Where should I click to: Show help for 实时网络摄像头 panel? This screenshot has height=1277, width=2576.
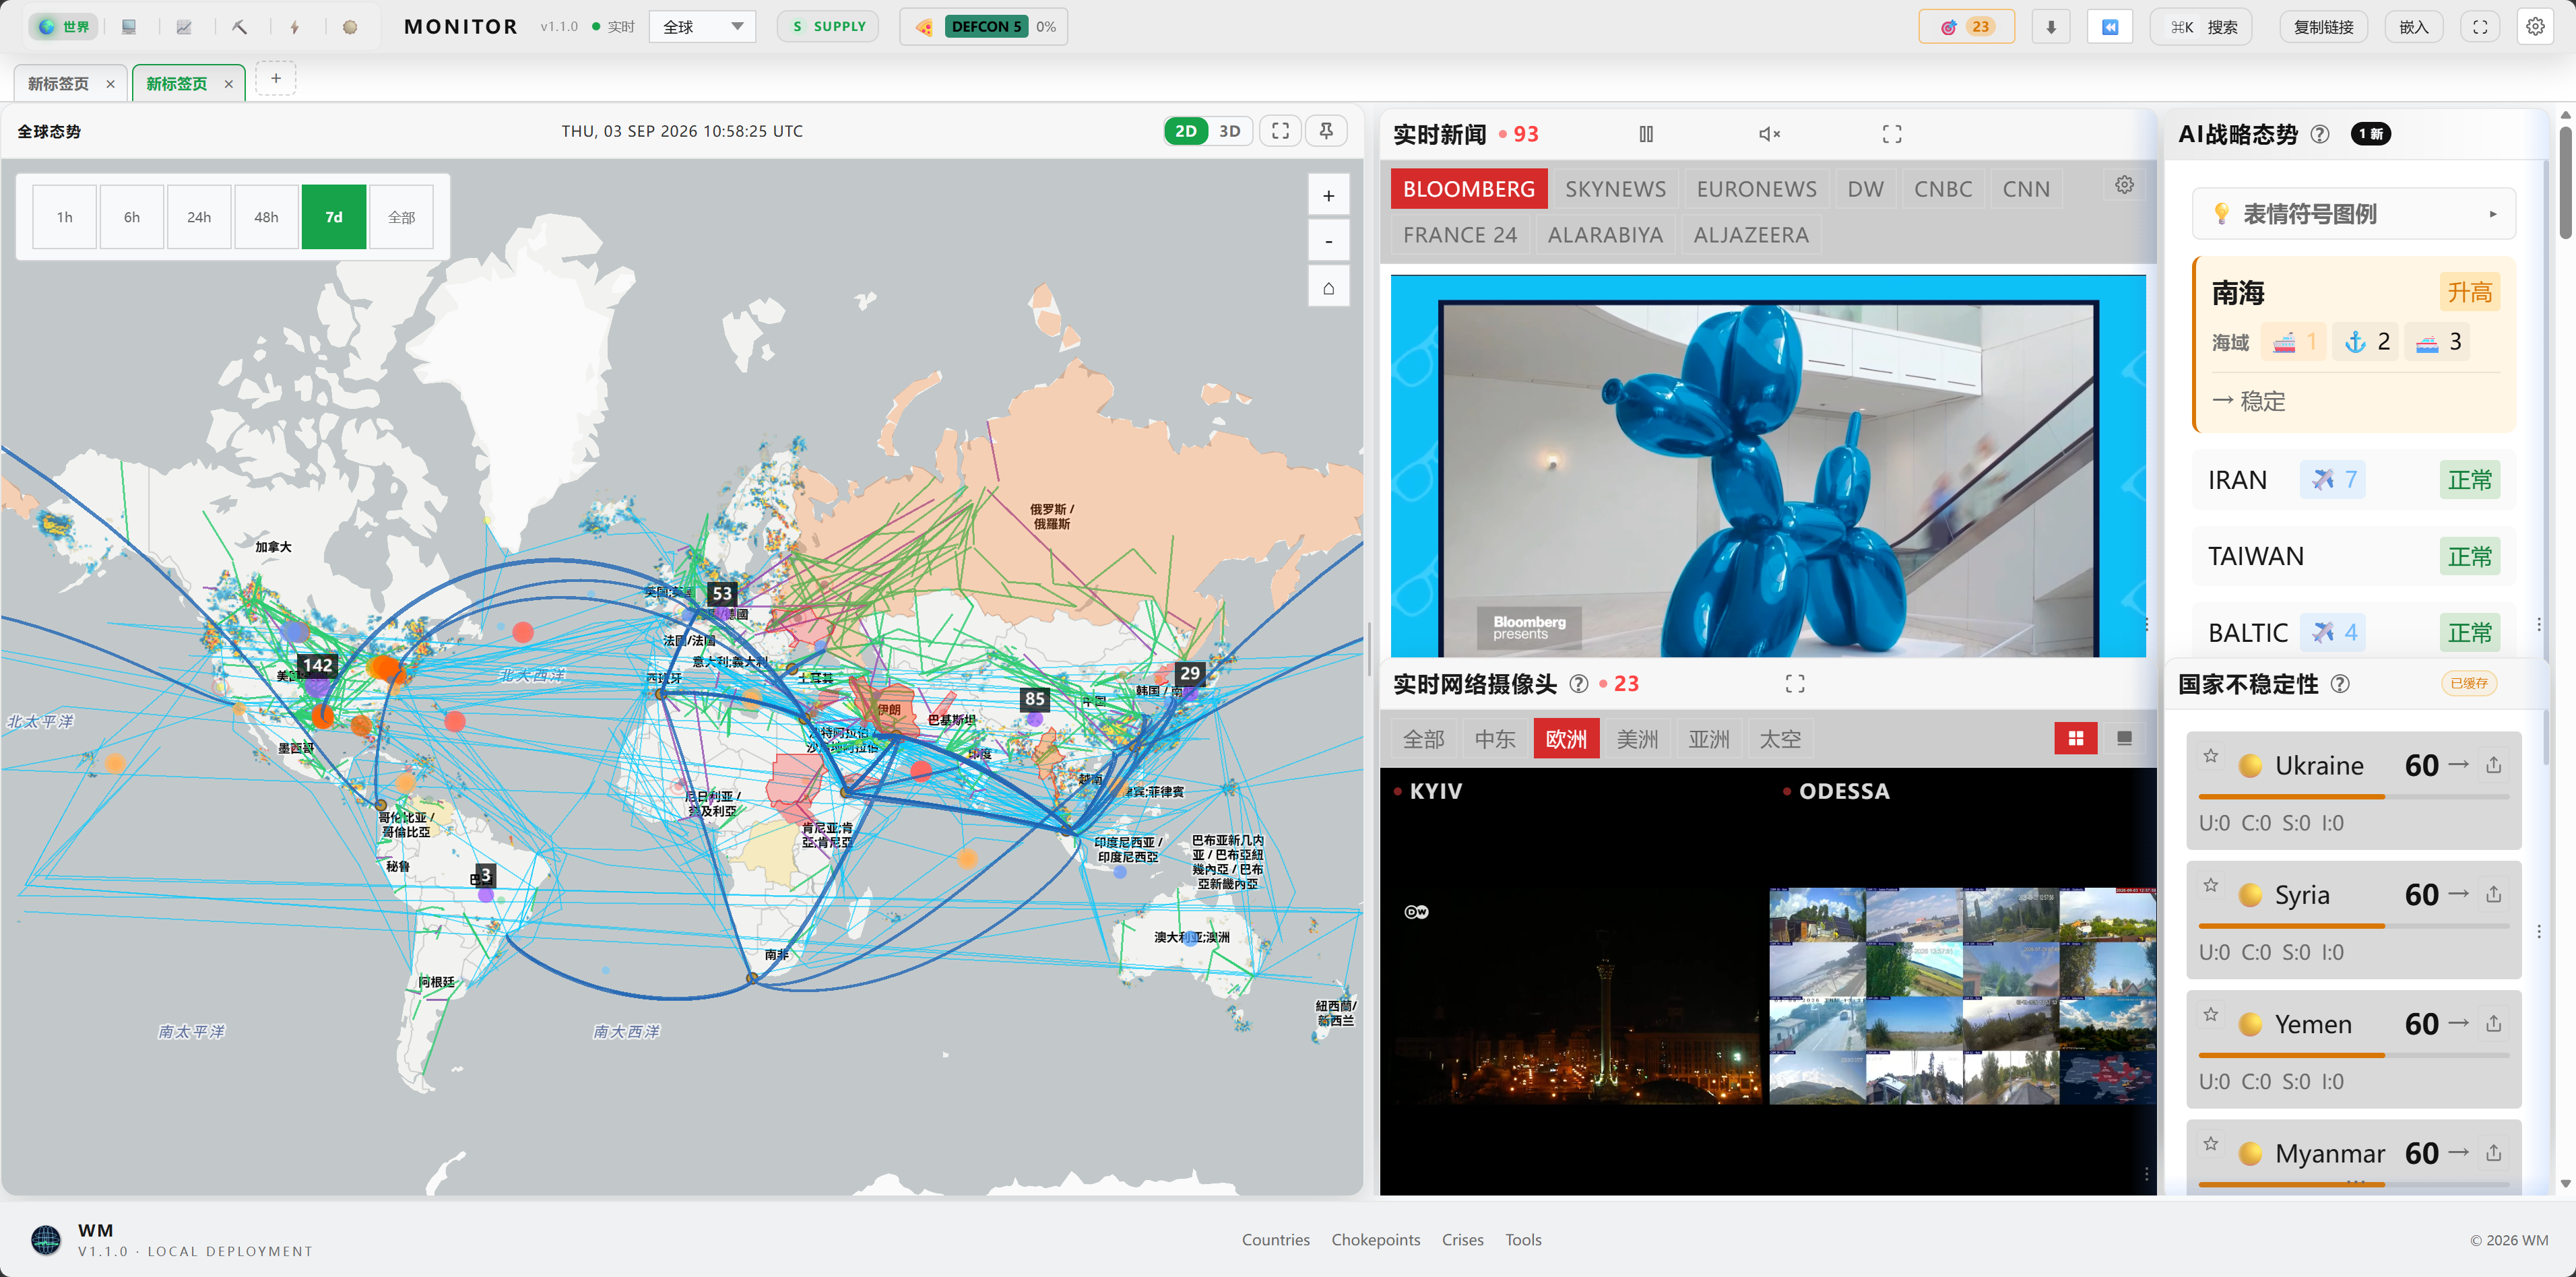(x=1578, y=684)
